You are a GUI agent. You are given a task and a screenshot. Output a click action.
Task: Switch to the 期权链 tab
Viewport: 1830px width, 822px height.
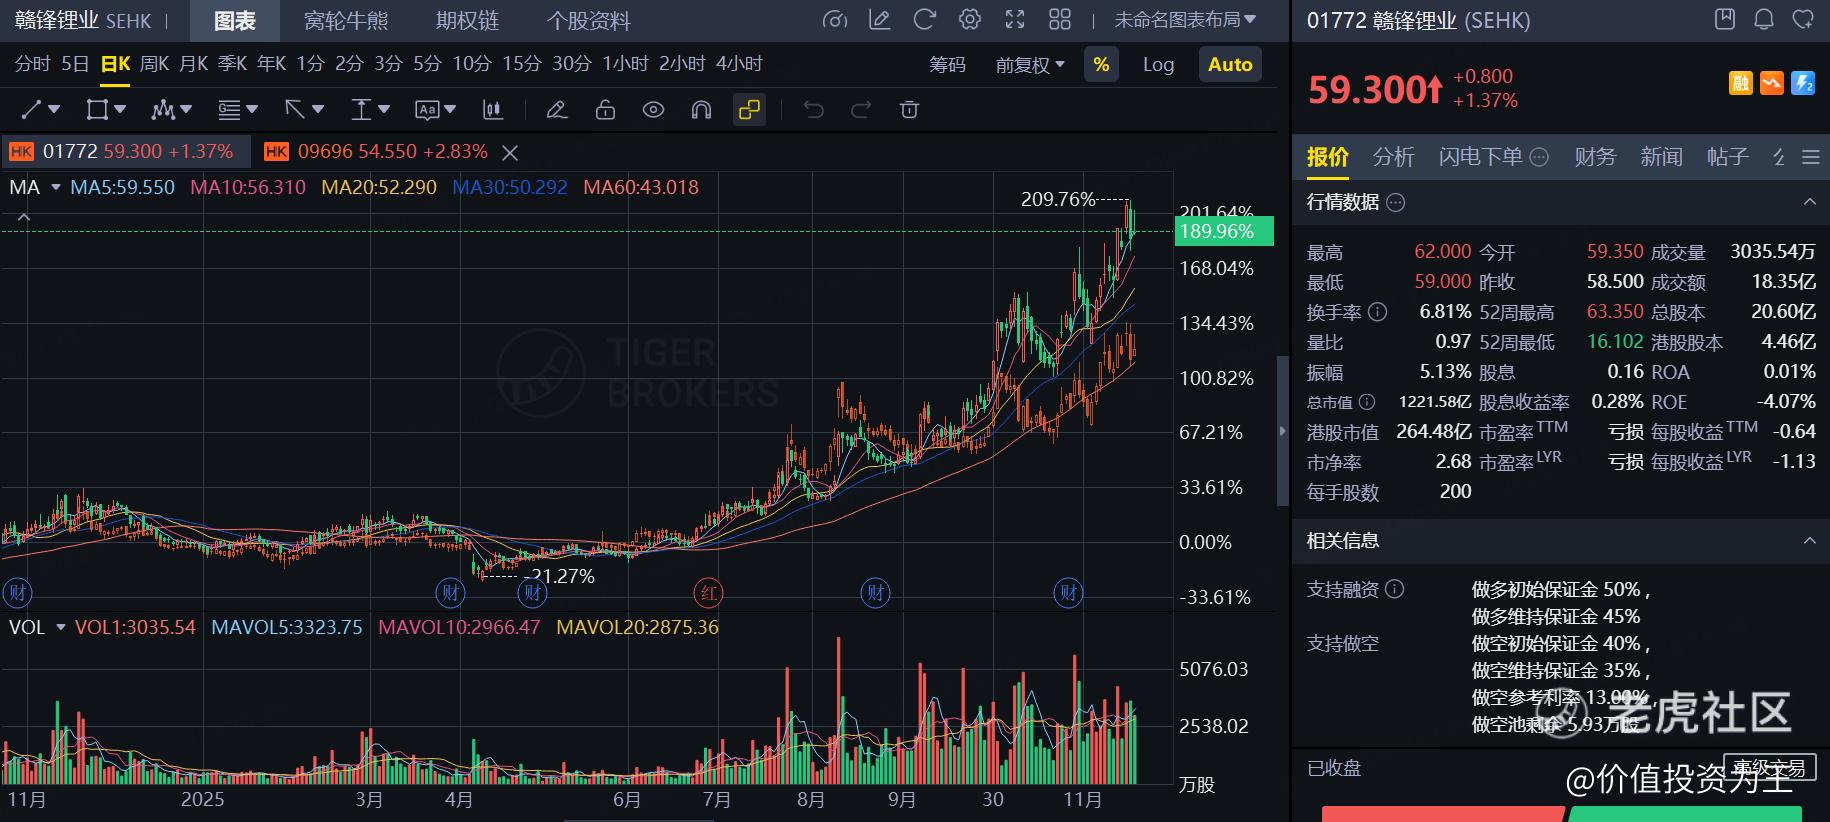click(x=467, y=21)
